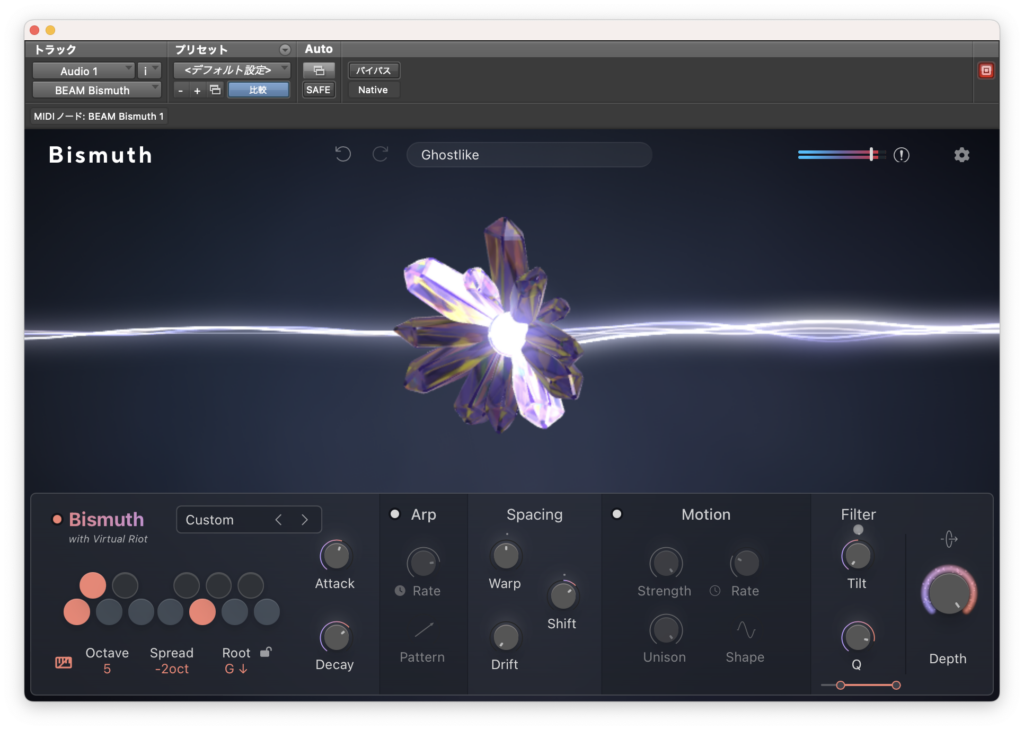The image size is (1024, 730).
Task: Click the 比較 compare button
Action: point(259,90)
